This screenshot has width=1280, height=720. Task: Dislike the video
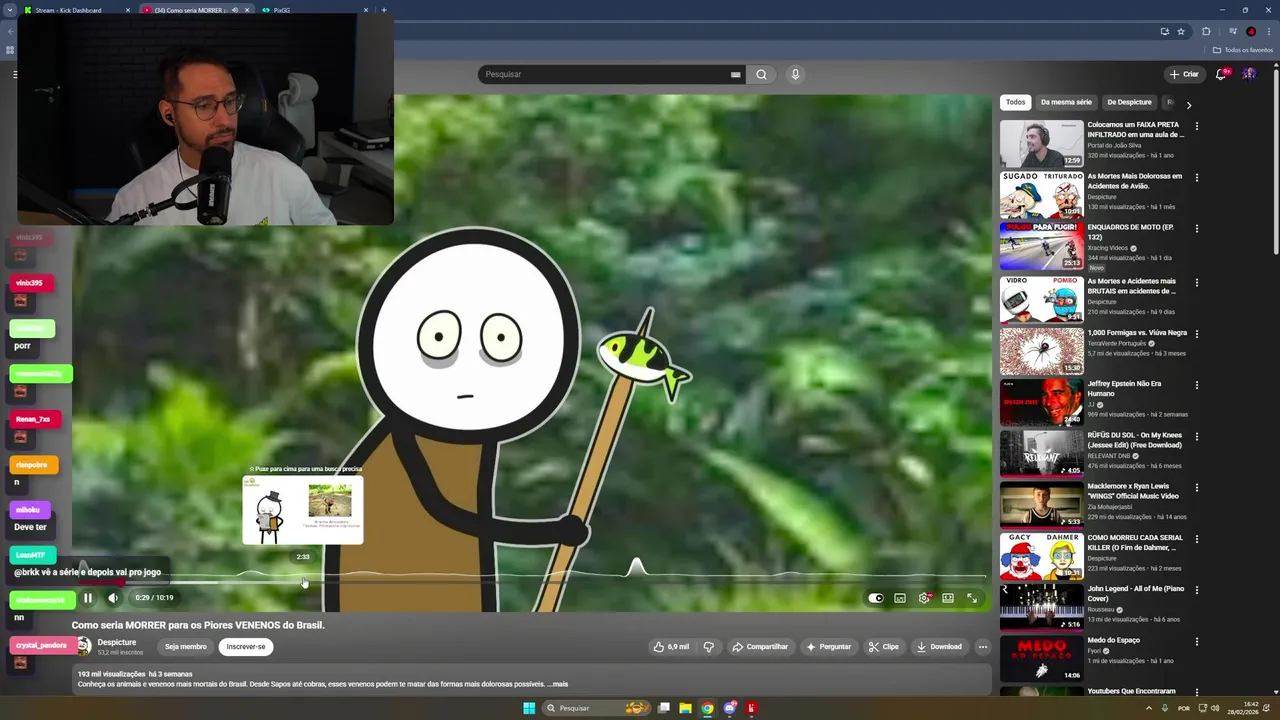[x=709, y=647]
